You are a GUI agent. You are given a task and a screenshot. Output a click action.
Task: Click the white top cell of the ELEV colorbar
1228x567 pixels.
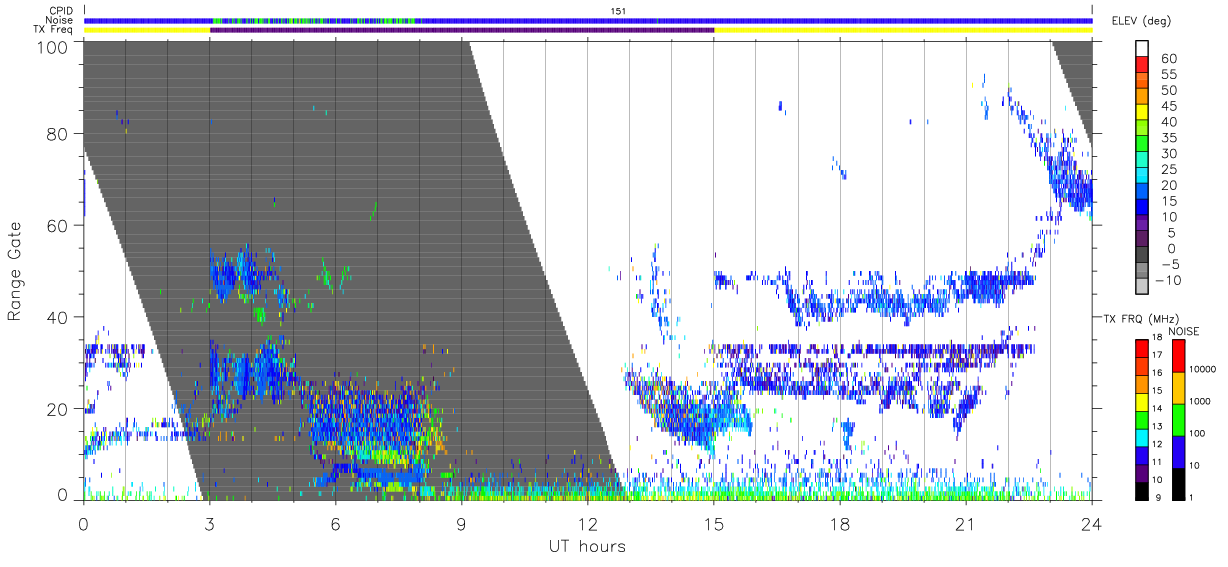pos(1144,49)
